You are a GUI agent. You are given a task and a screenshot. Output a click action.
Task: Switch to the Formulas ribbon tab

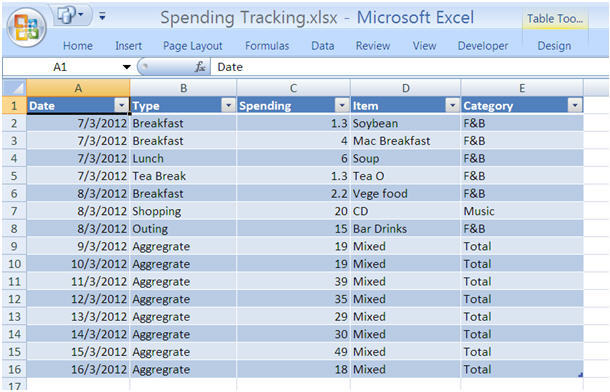click(267, 46)
